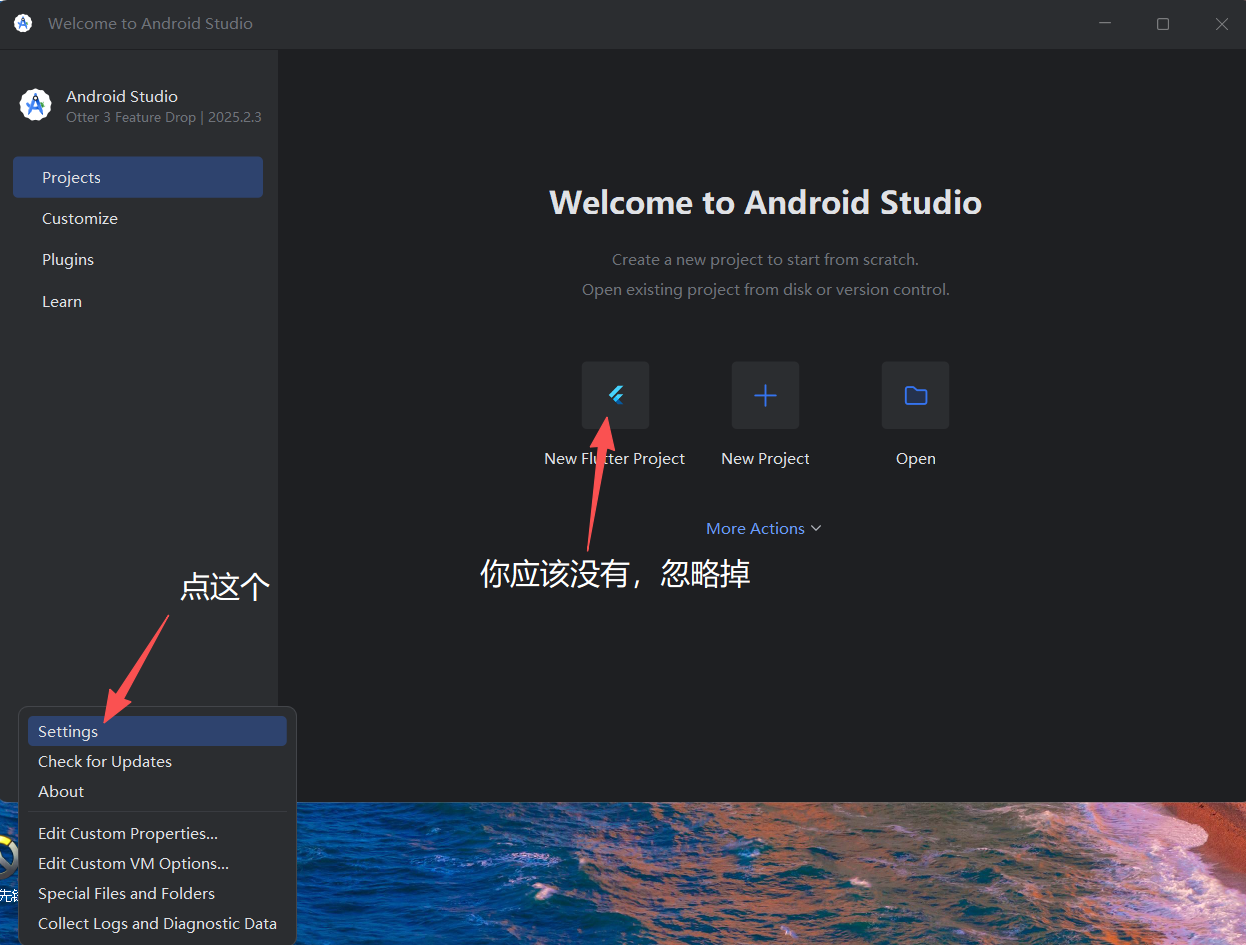Image resolution: width=1246 pixels, height=945 pixels.
Task: Click the New Flutter Project icon
Action: click(x=616, y=395)
